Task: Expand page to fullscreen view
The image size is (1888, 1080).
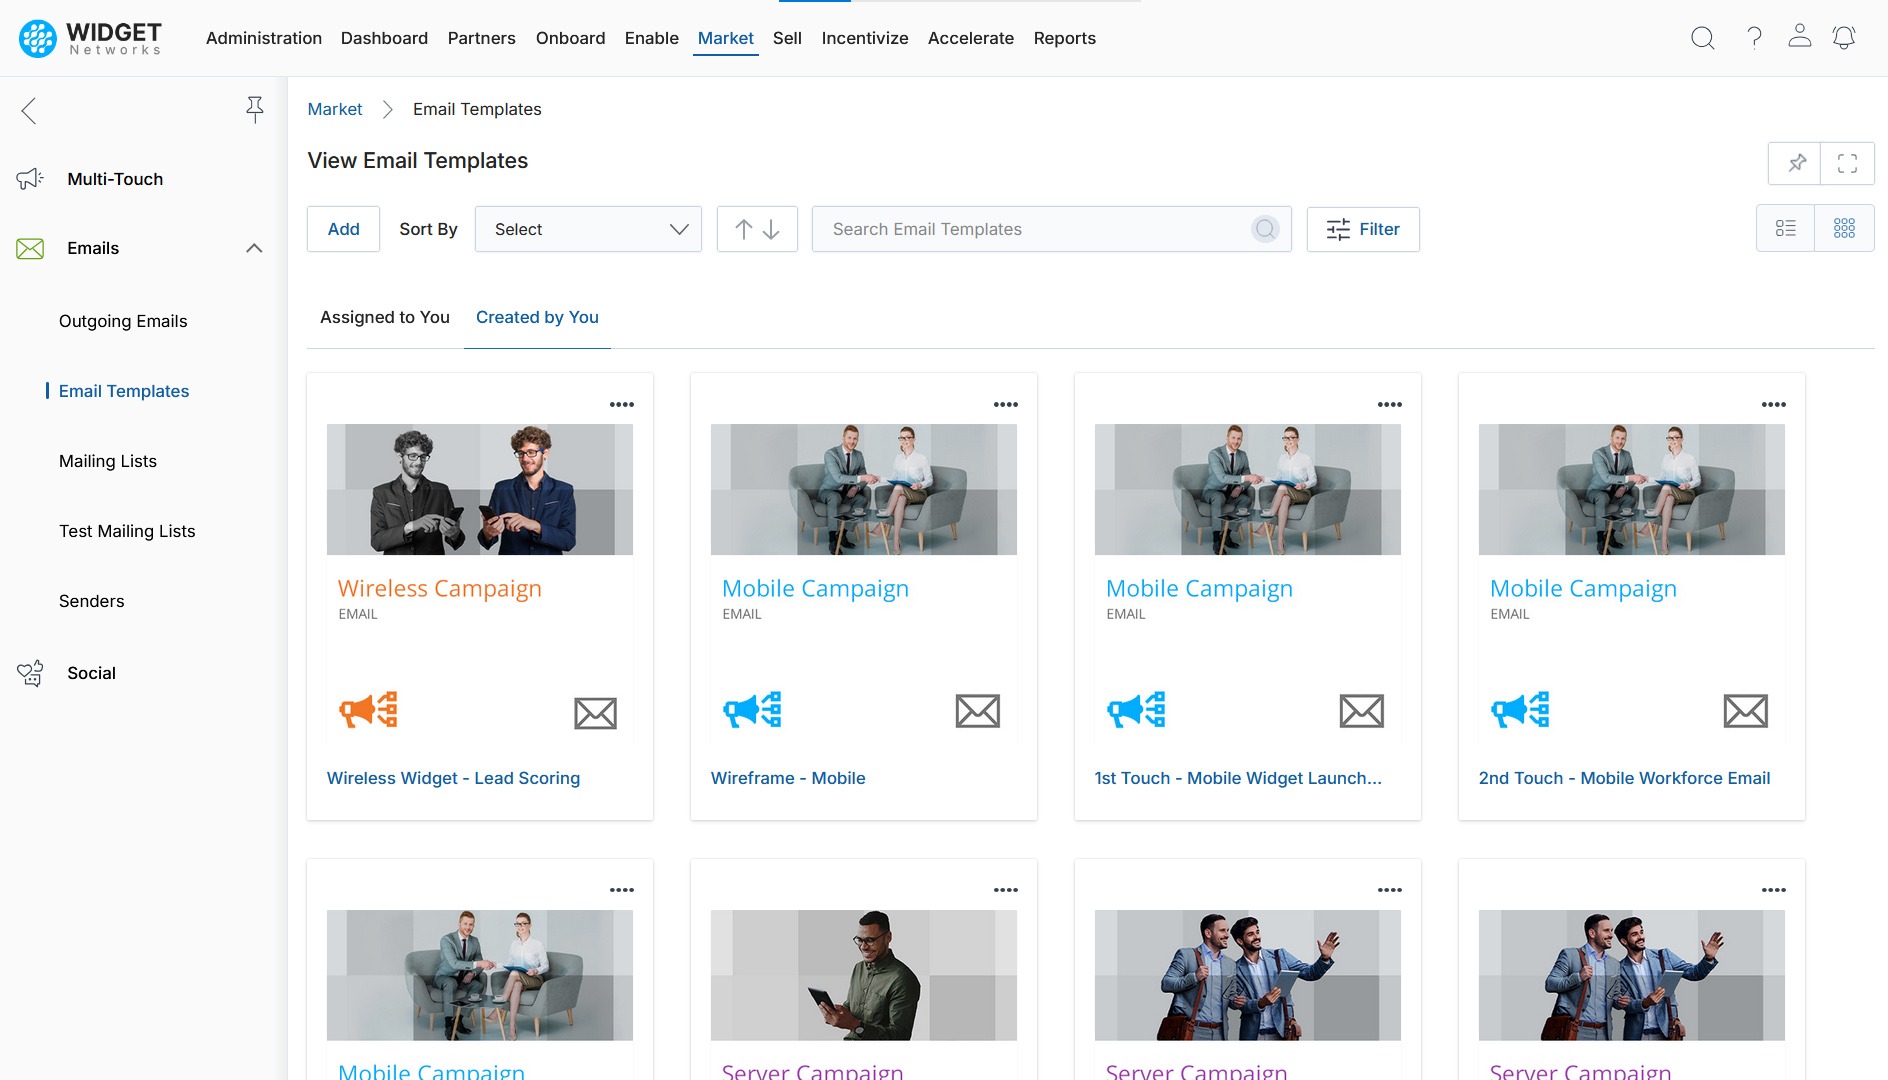Action: coord(1847,163)
